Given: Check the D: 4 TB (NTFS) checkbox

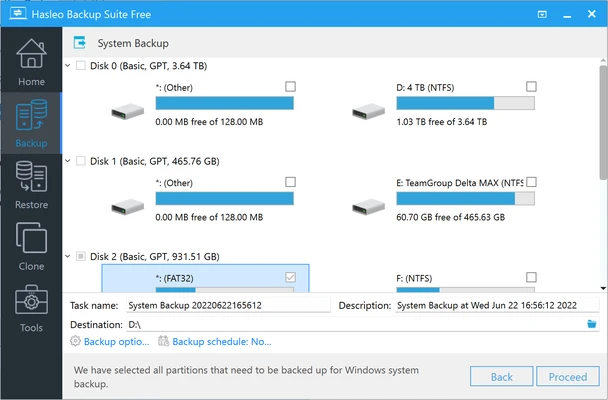Looking at the screenshot, I should click(531, 86).
